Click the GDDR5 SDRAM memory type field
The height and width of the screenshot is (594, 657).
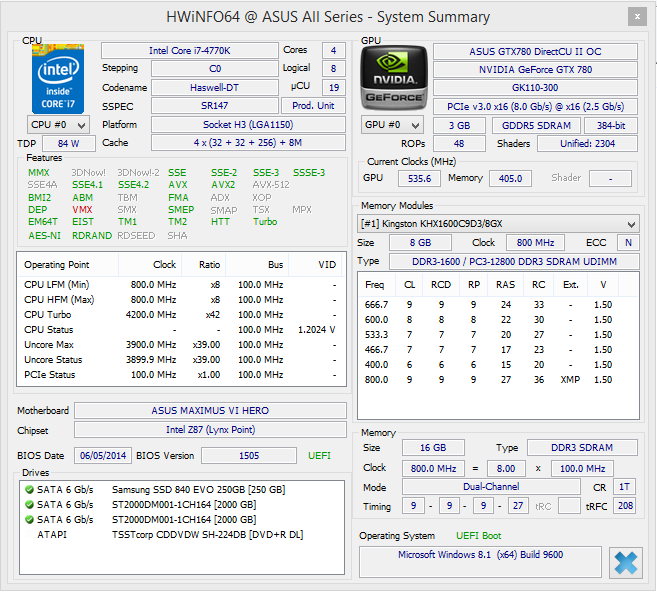pos(536,125)
